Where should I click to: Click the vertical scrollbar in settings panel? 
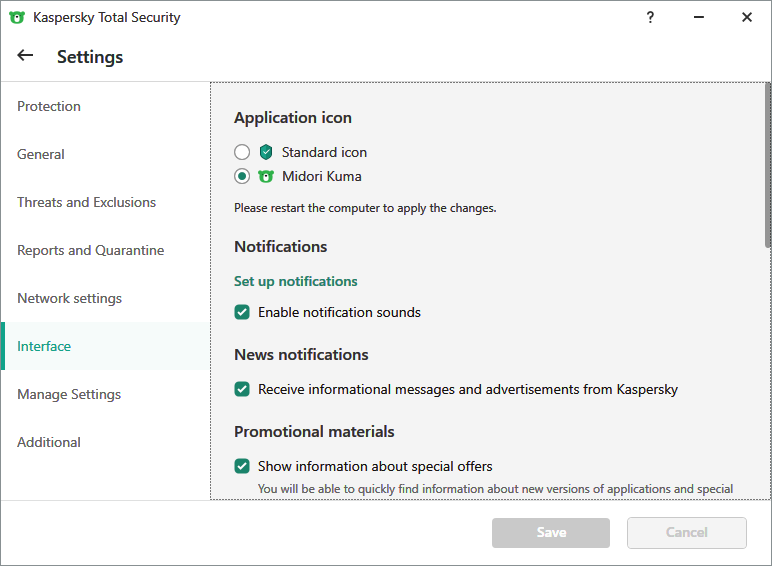pyautogui.click(x=767, y=165)
